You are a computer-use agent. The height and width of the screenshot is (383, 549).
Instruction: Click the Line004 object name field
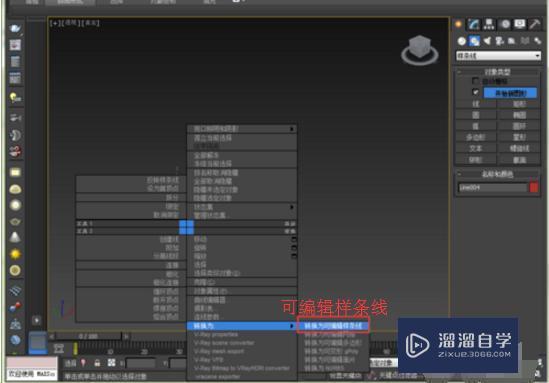[492, 188]
